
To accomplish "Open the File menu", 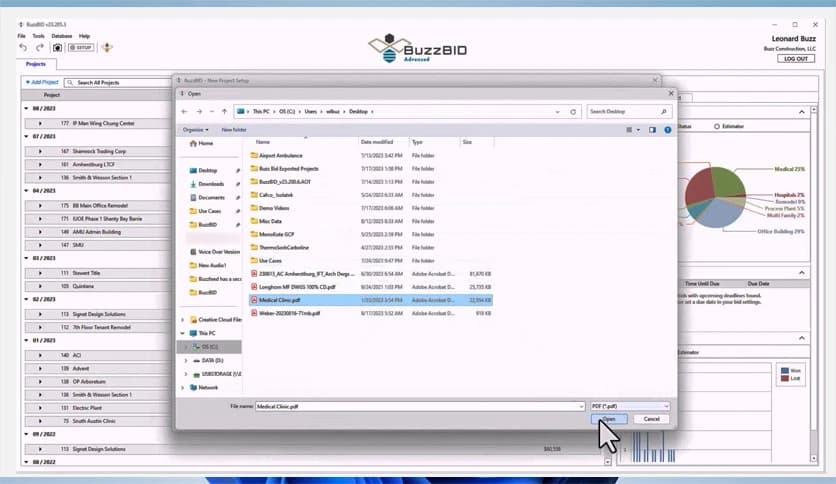I will click(22, 36).
